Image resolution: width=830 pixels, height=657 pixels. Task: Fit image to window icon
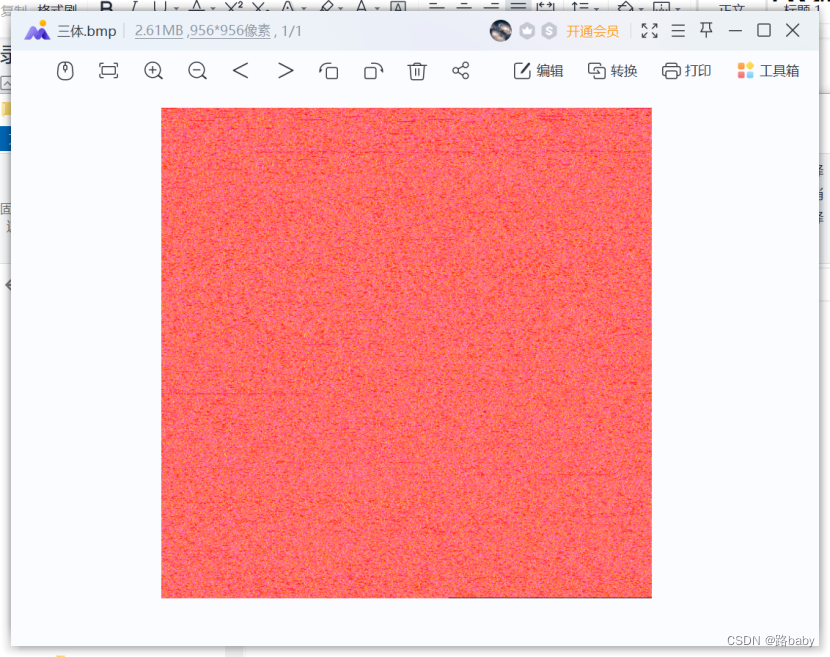pyautogui.click(x=109, y=70)
